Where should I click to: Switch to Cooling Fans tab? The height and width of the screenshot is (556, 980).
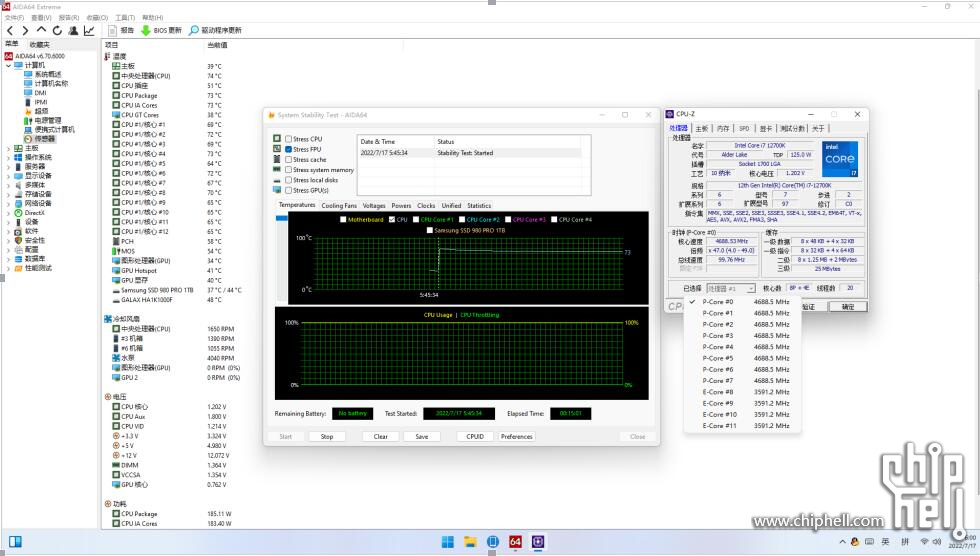[x=339, y=206]
